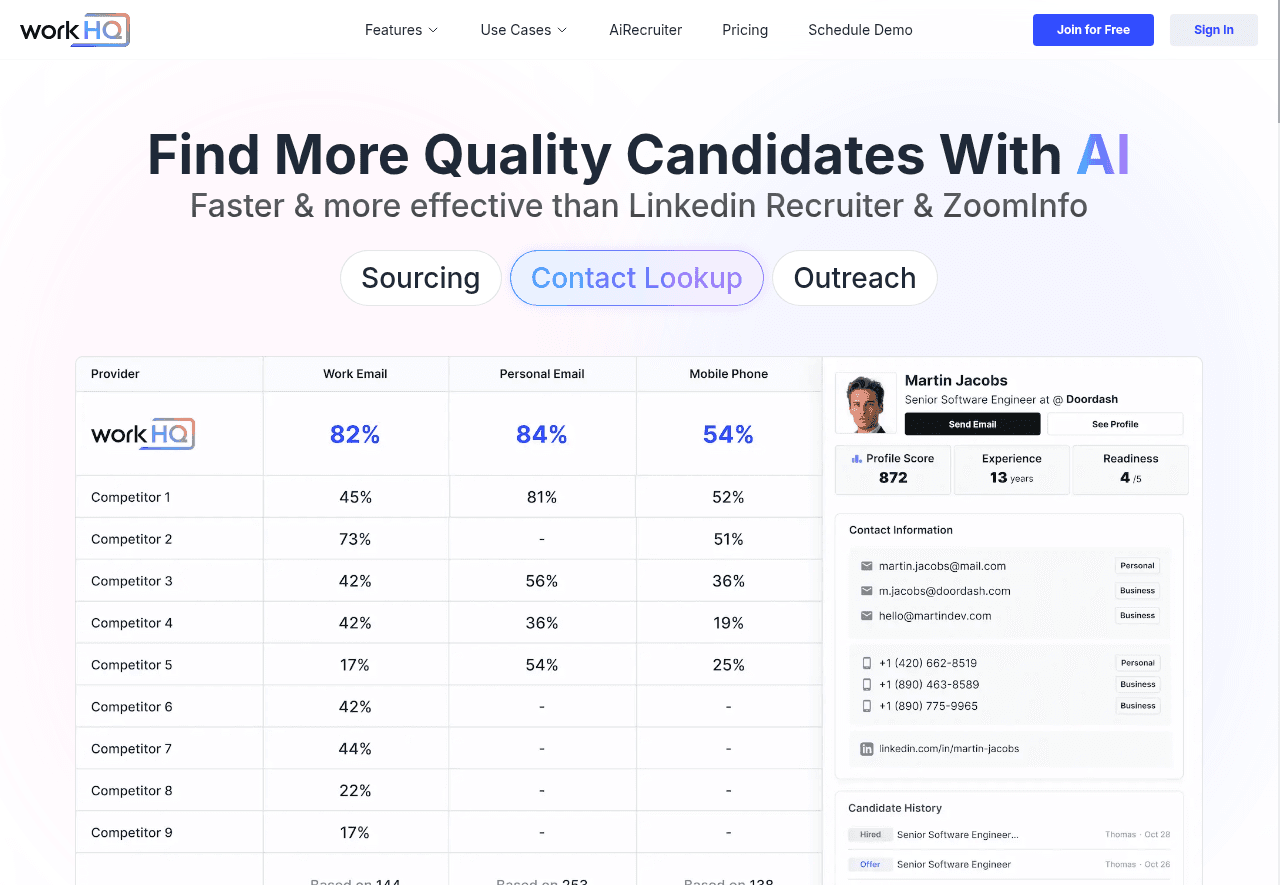This screenshot has height=885, width=1280.
Task: Go to the Pricing page
Action: tap(745, 30)
